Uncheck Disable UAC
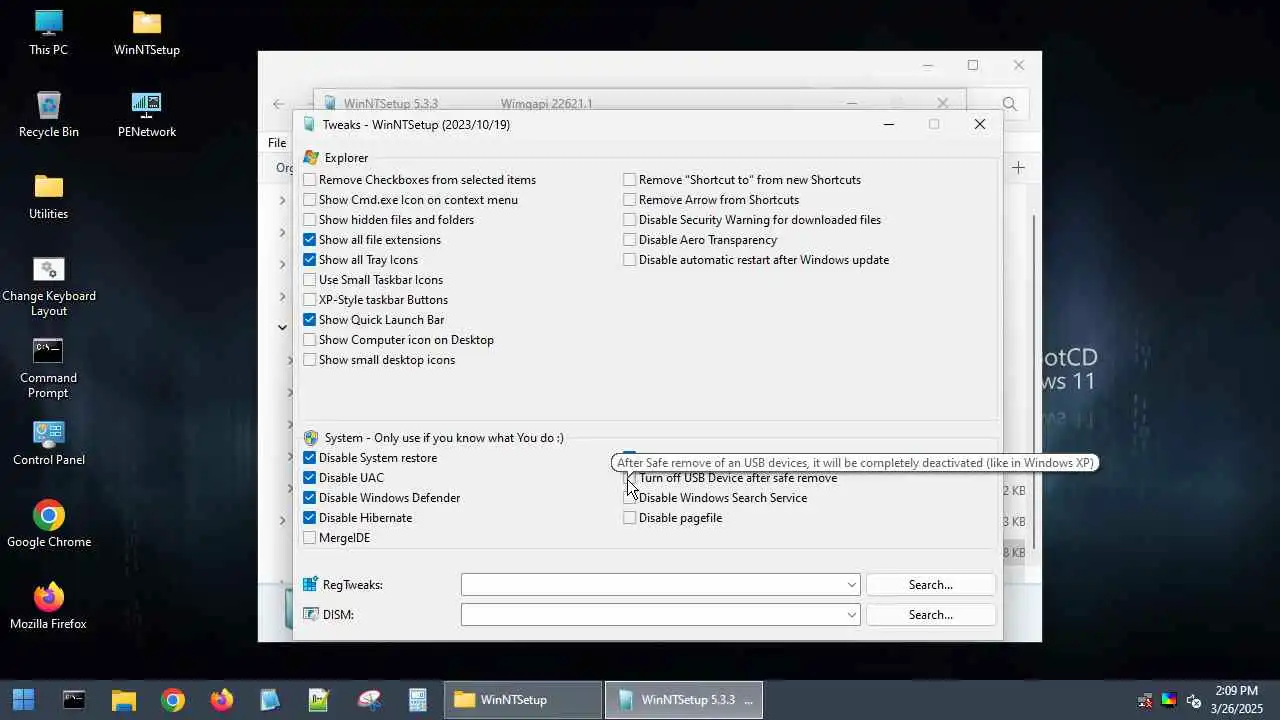Image resolution: width=1280 pixels, height=720 pixels. point(310,478)
